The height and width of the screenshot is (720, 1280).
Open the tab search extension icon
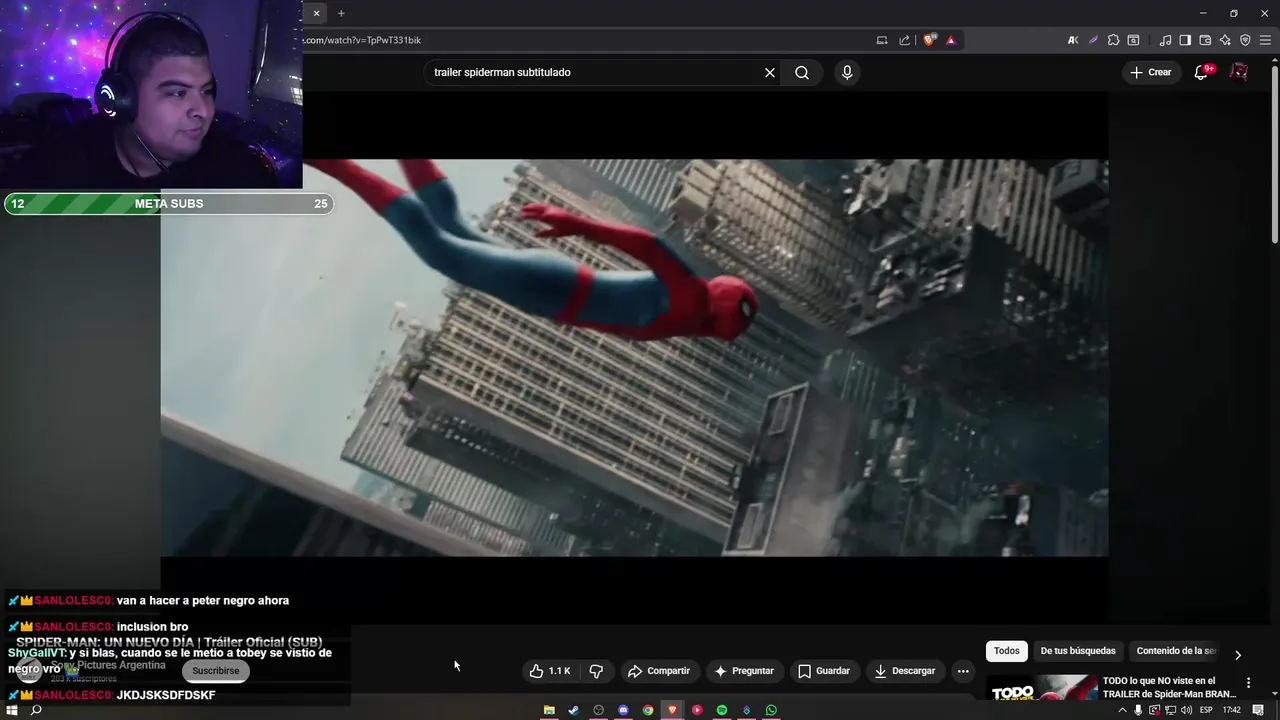[1133, 40]
